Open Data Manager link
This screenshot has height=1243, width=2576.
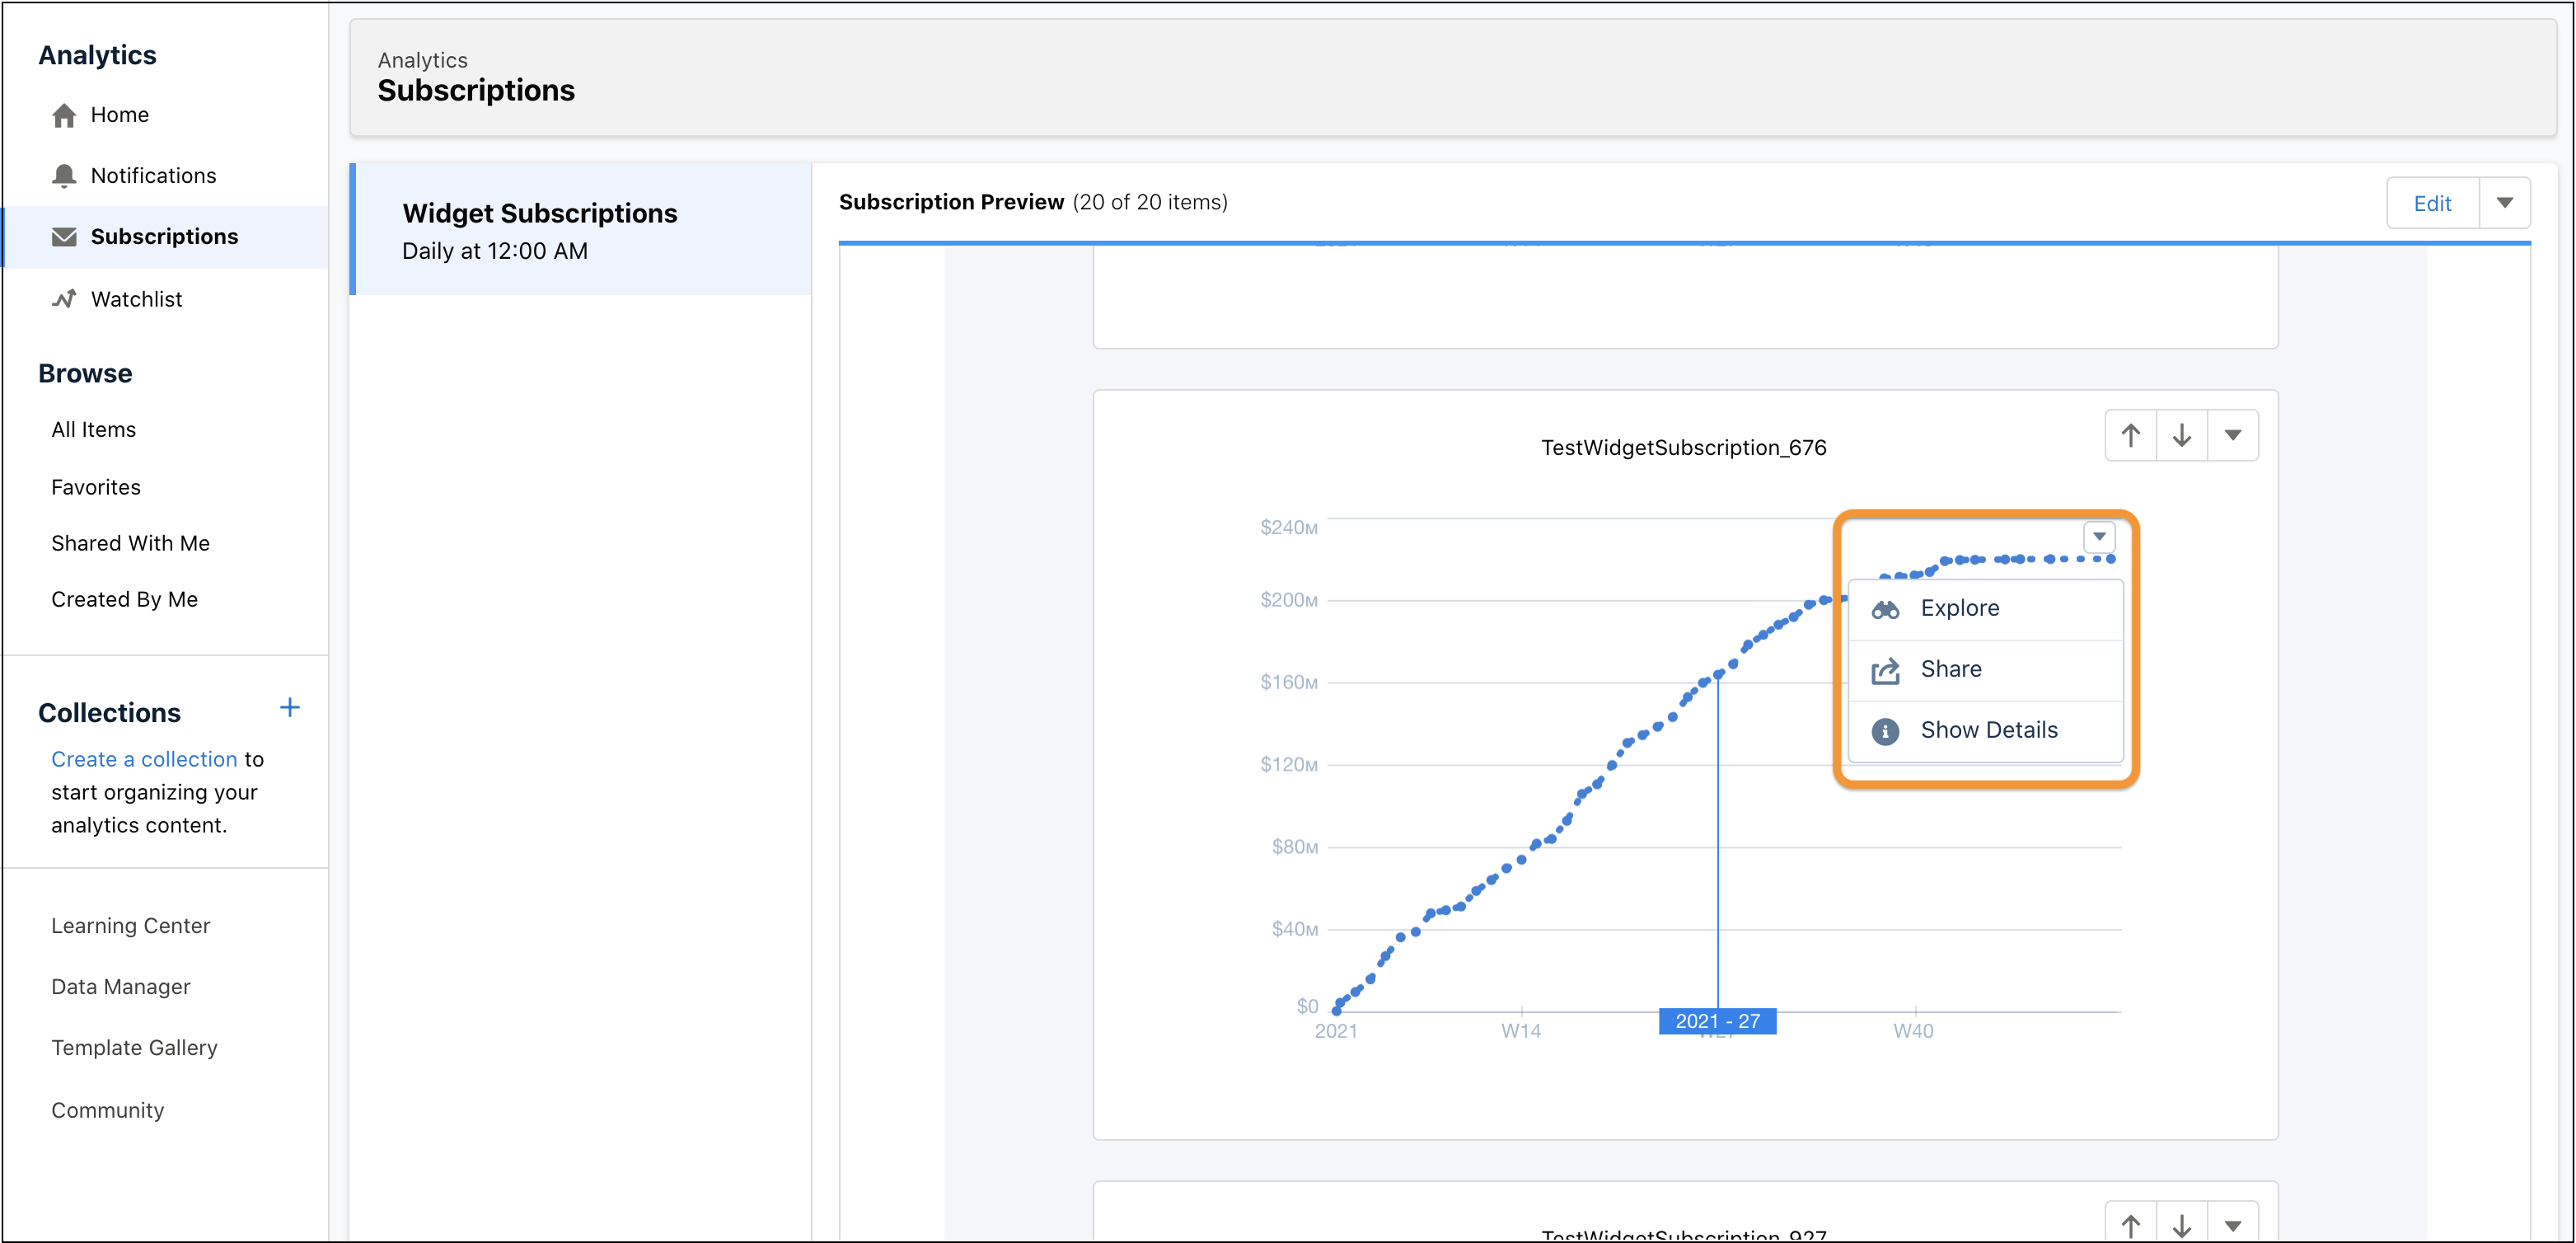[x=121, y=987]
